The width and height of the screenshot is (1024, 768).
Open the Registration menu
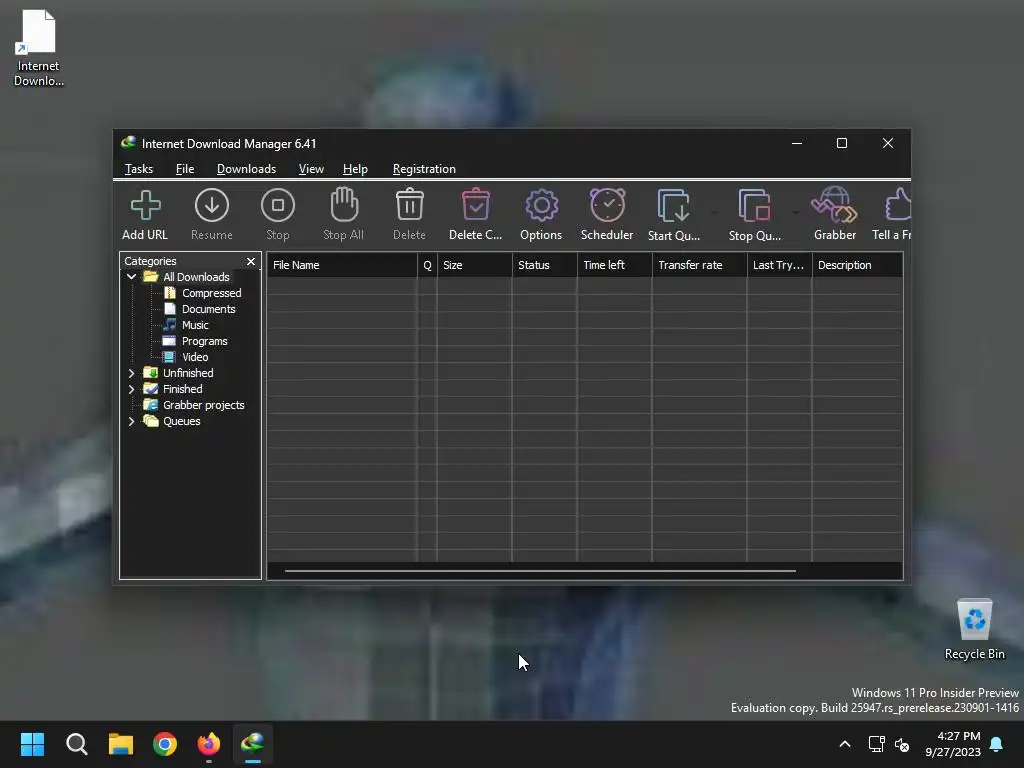tap(424, 168)
